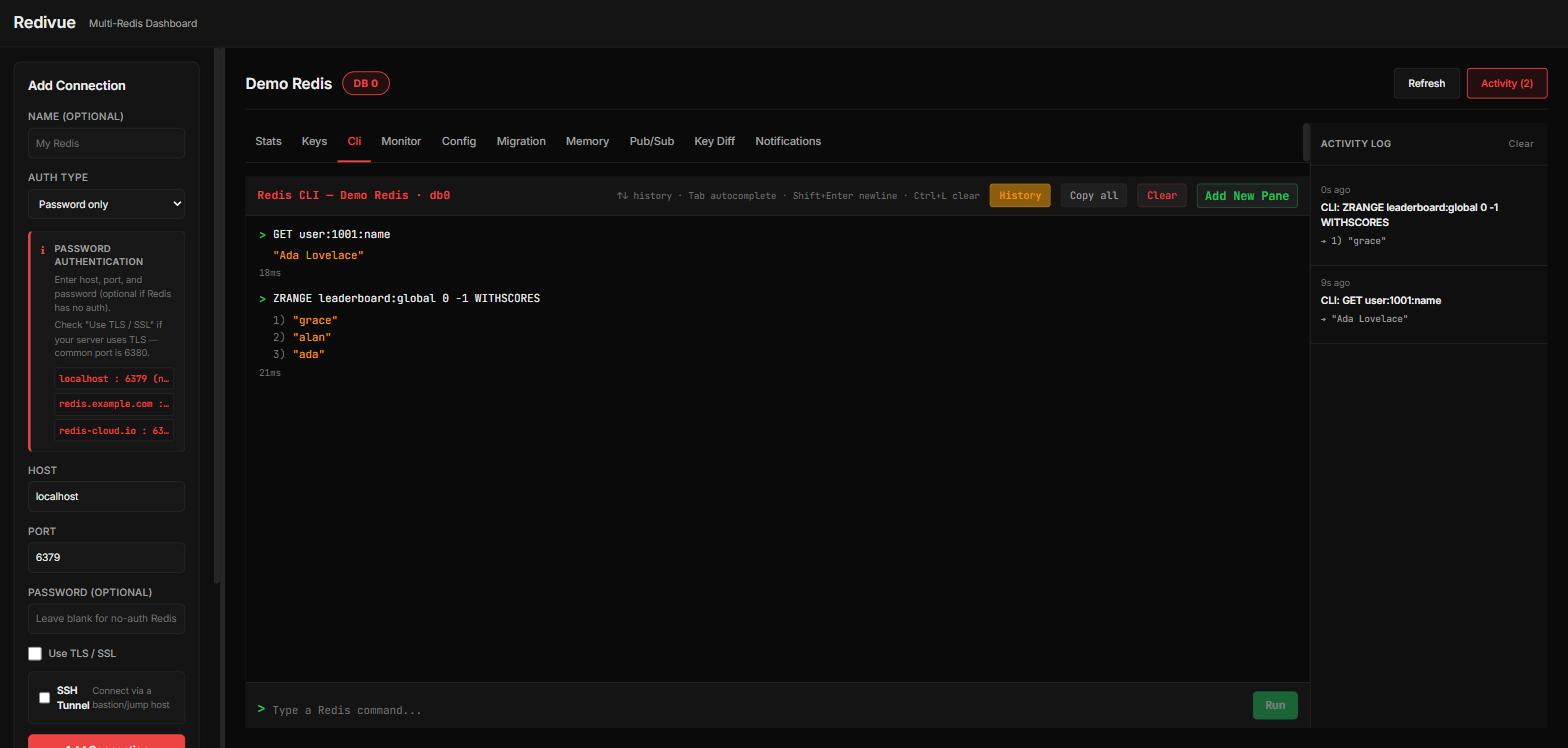Click the Add New Pane button
Viewport: 1568px width, 748px height.
[1247, 195]
